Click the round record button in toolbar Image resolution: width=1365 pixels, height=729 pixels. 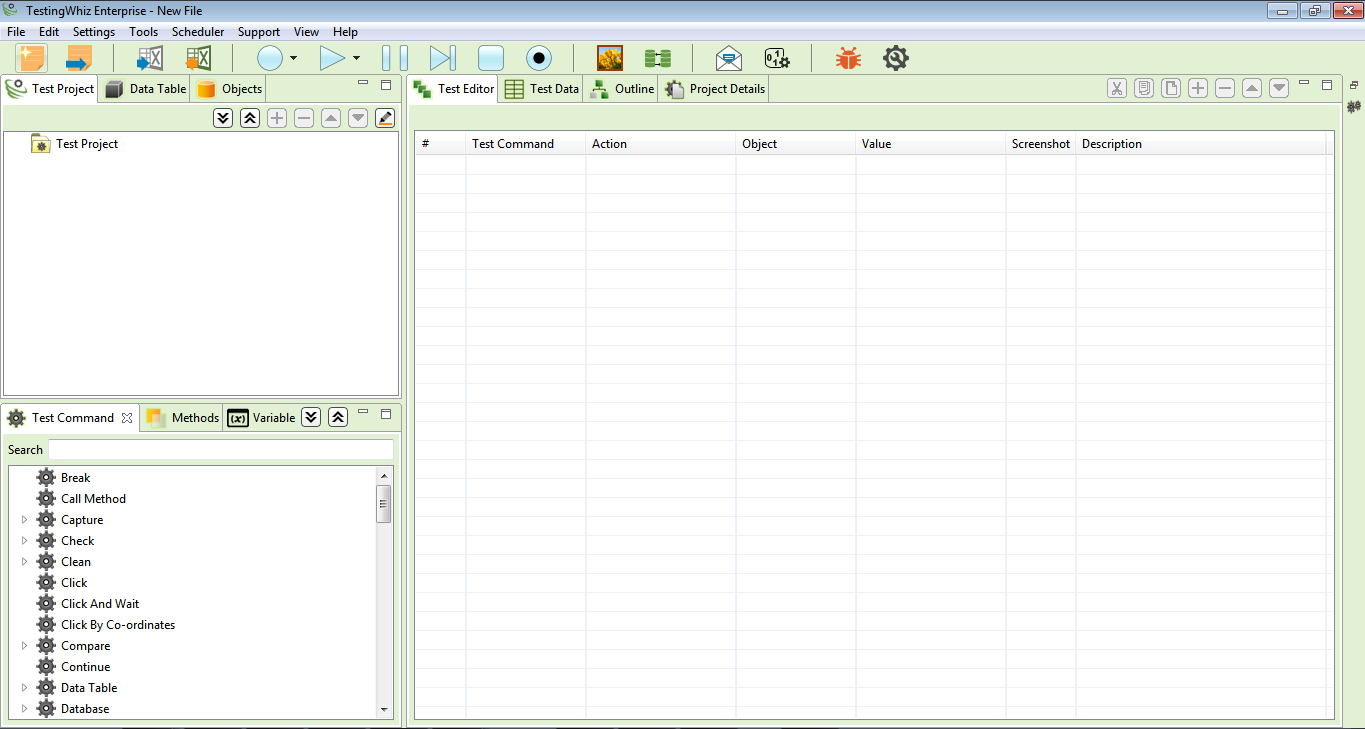click(539, 58)
